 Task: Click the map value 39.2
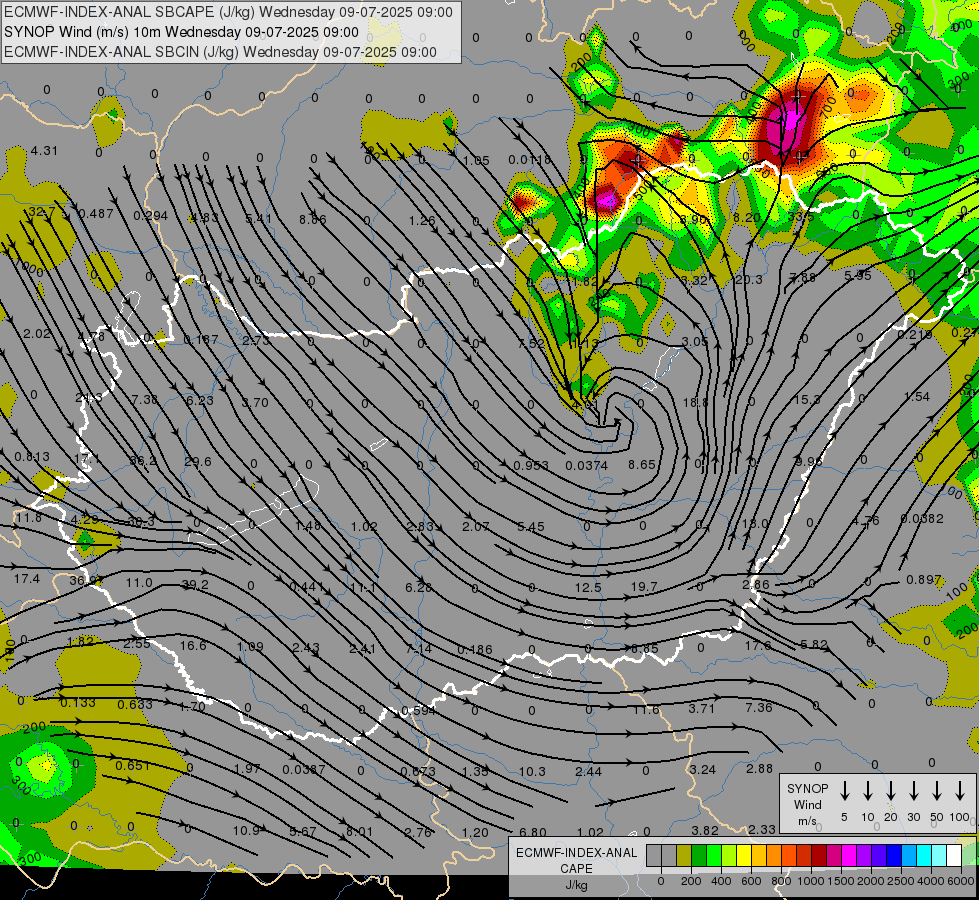(195, 585)
